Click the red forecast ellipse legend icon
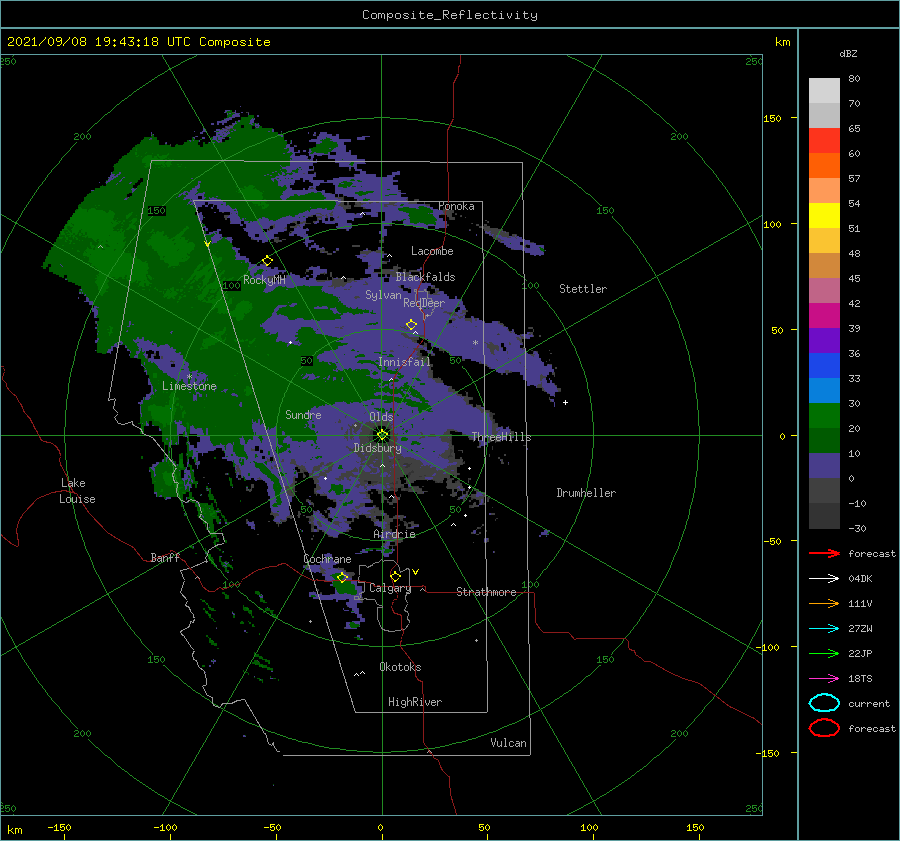The height and width of the screenshot is (841, 900). (824, 728)
